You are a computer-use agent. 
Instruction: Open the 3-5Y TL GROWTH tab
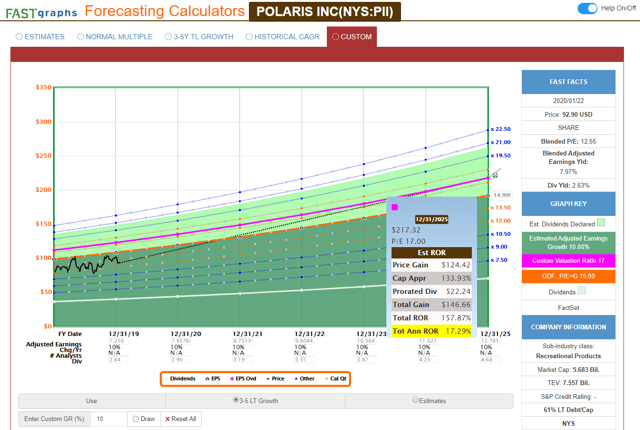(199, 37)
